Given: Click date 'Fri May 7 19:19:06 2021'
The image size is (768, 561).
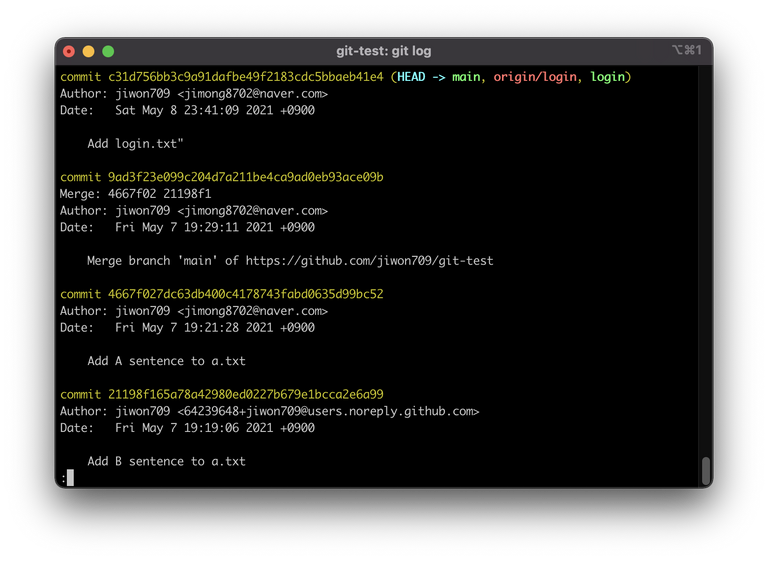Looking at the screenshot, I should click(x=194, y=428).
